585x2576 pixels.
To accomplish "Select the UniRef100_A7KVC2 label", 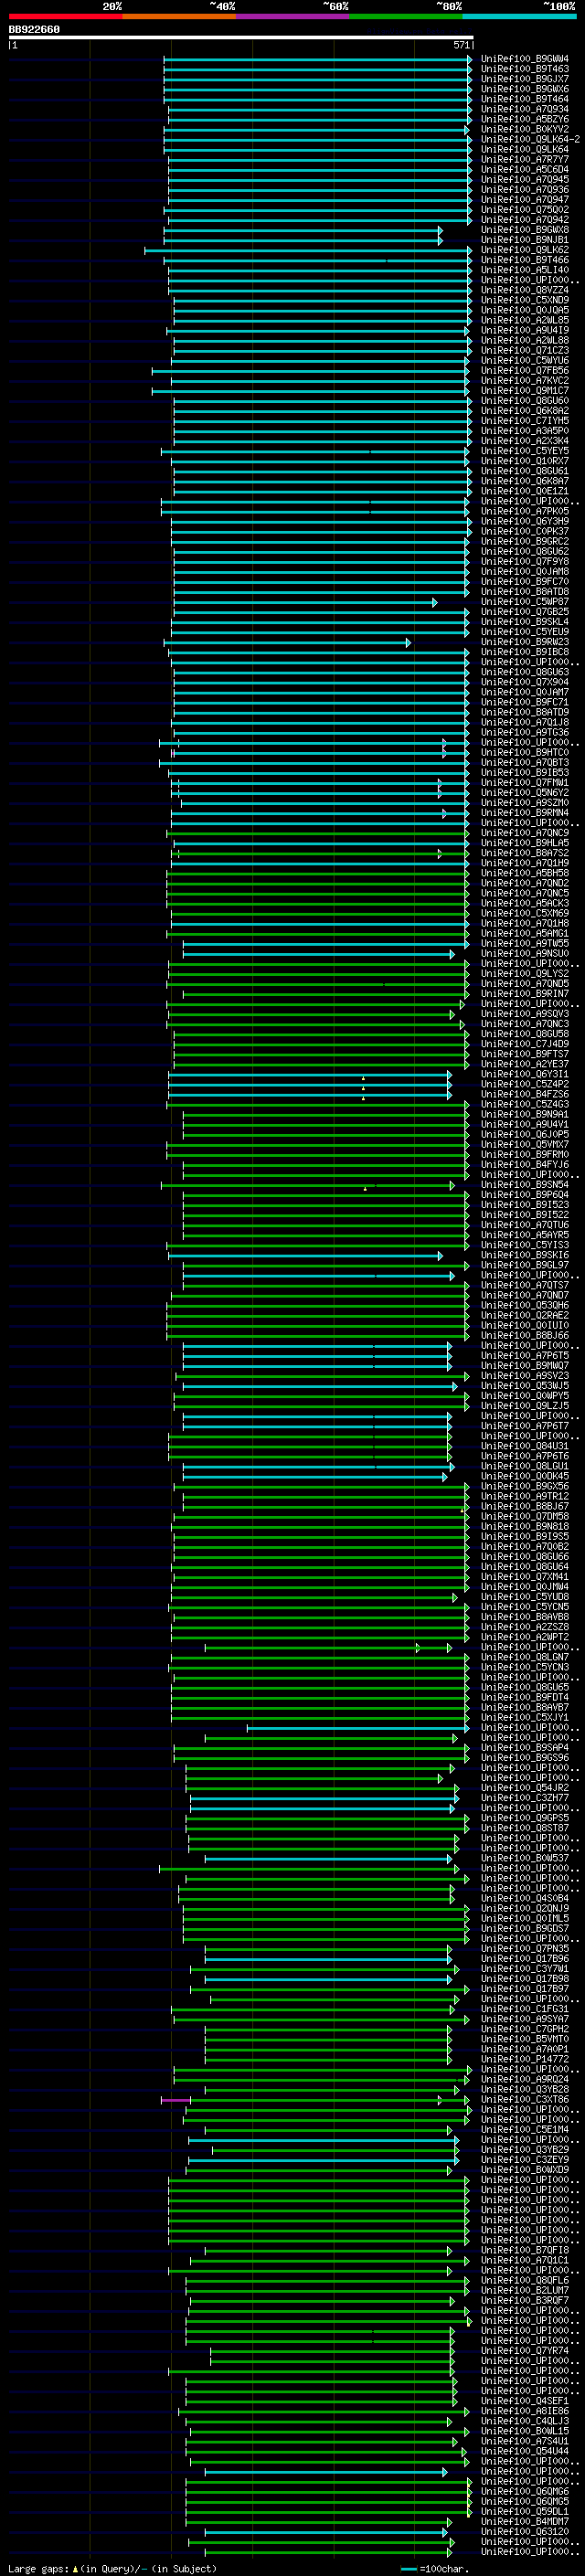I will tap(525, 381).
